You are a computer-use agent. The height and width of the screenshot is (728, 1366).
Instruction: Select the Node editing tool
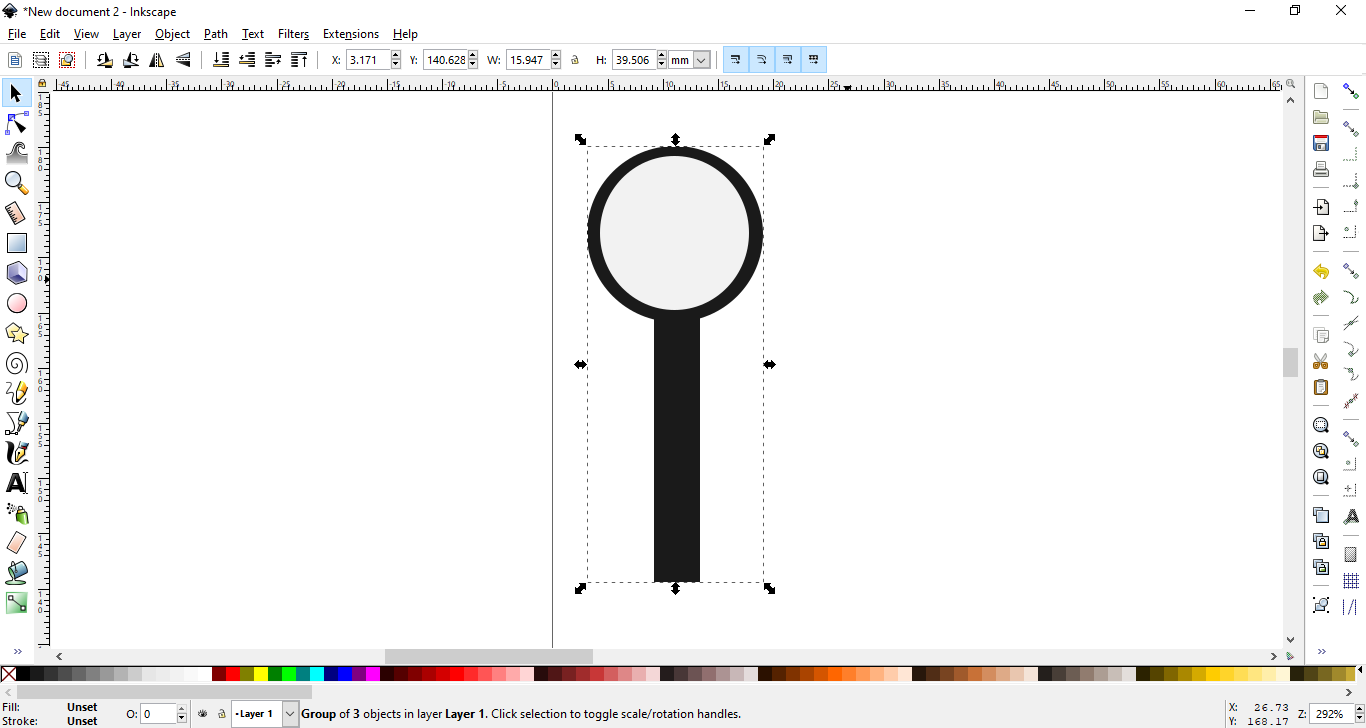pyautogui.click(x=16, y=123)
